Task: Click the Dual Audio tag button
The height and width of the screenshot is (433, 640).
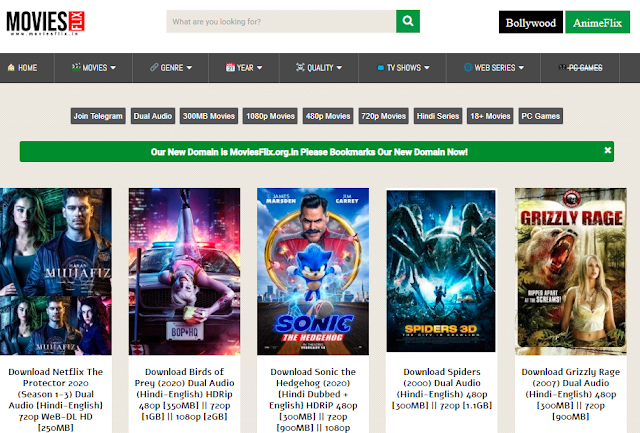Action: 153,116
